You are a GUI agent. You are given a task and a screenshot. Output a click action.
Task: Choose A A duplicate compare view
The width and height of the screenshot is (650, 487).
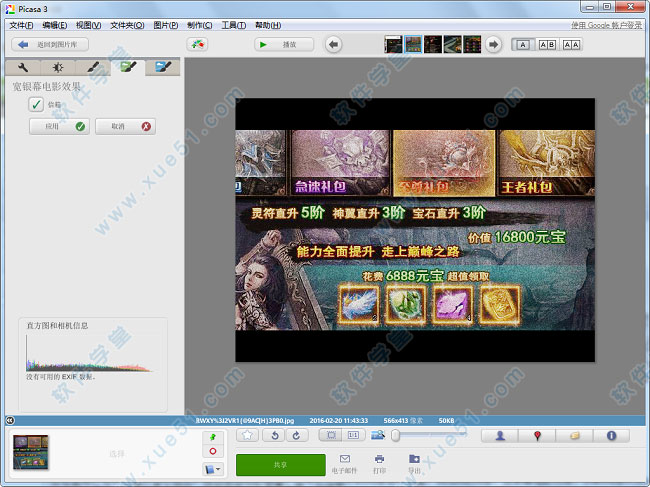[571, 45]
